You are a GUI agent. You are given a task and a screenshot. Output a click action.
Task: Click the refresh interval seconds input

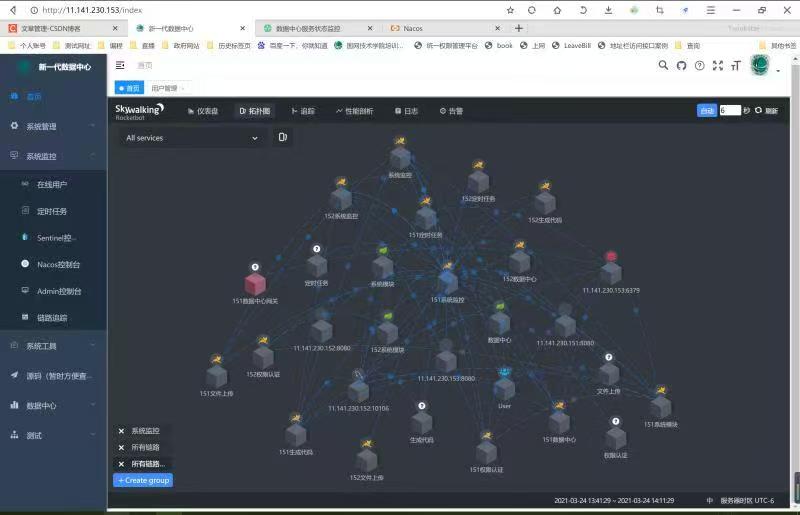[x=729, y=110]
